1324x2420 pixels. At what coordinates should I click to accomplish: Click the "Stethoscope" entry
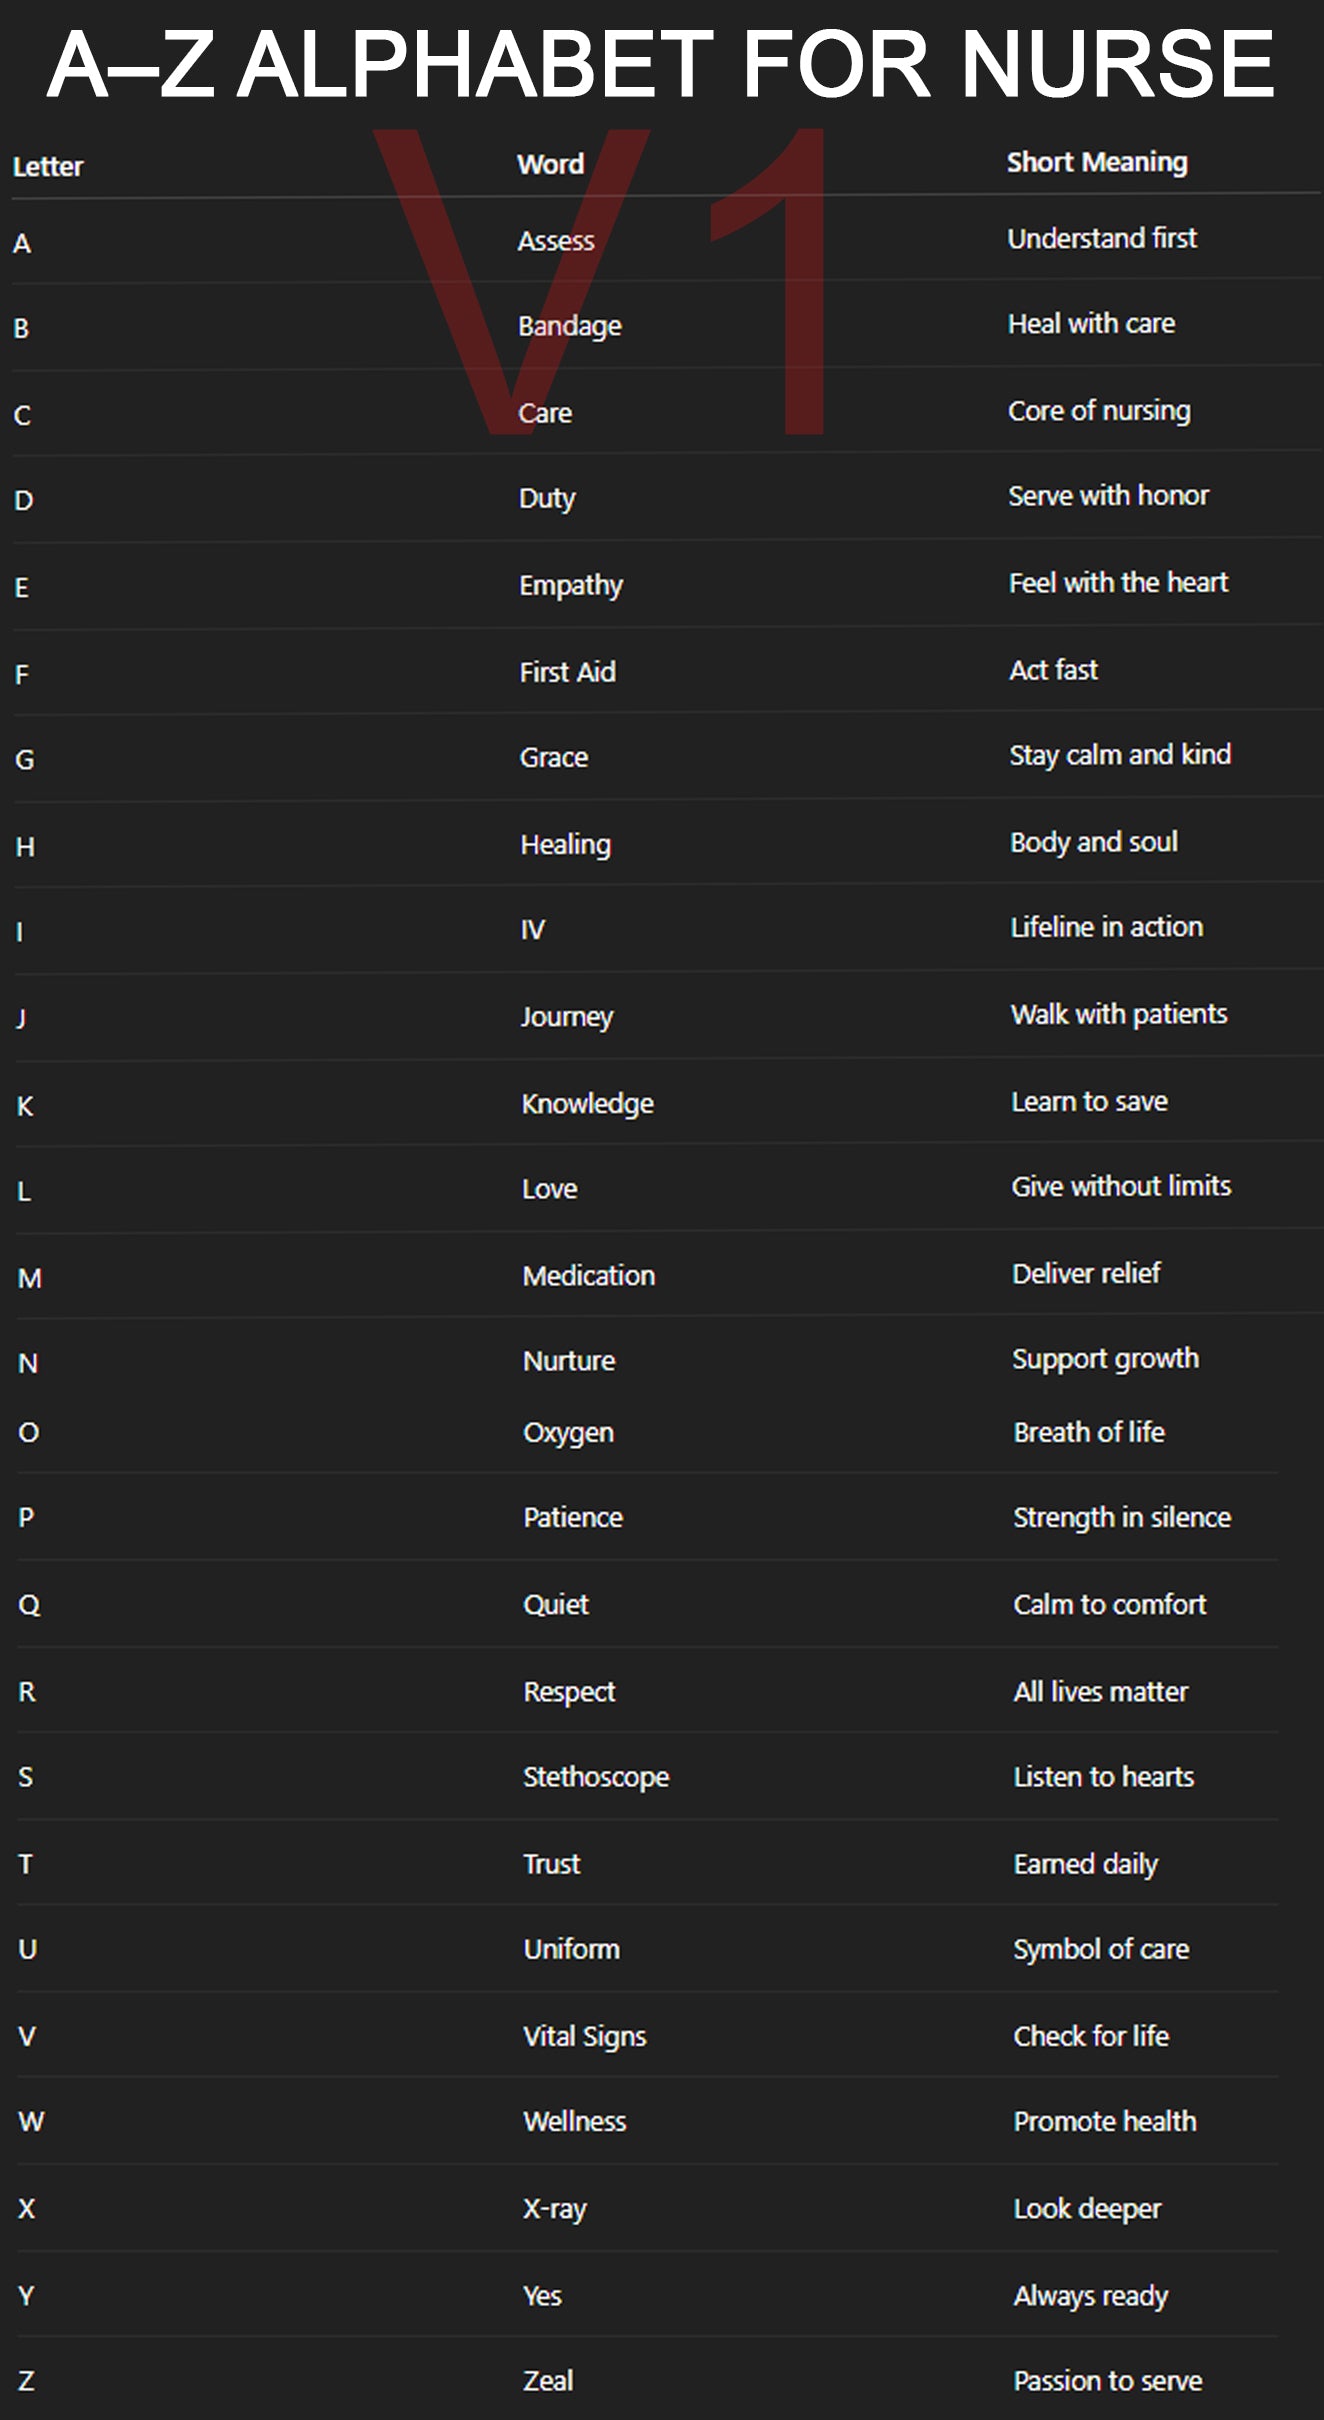(x=596, y=1777)
